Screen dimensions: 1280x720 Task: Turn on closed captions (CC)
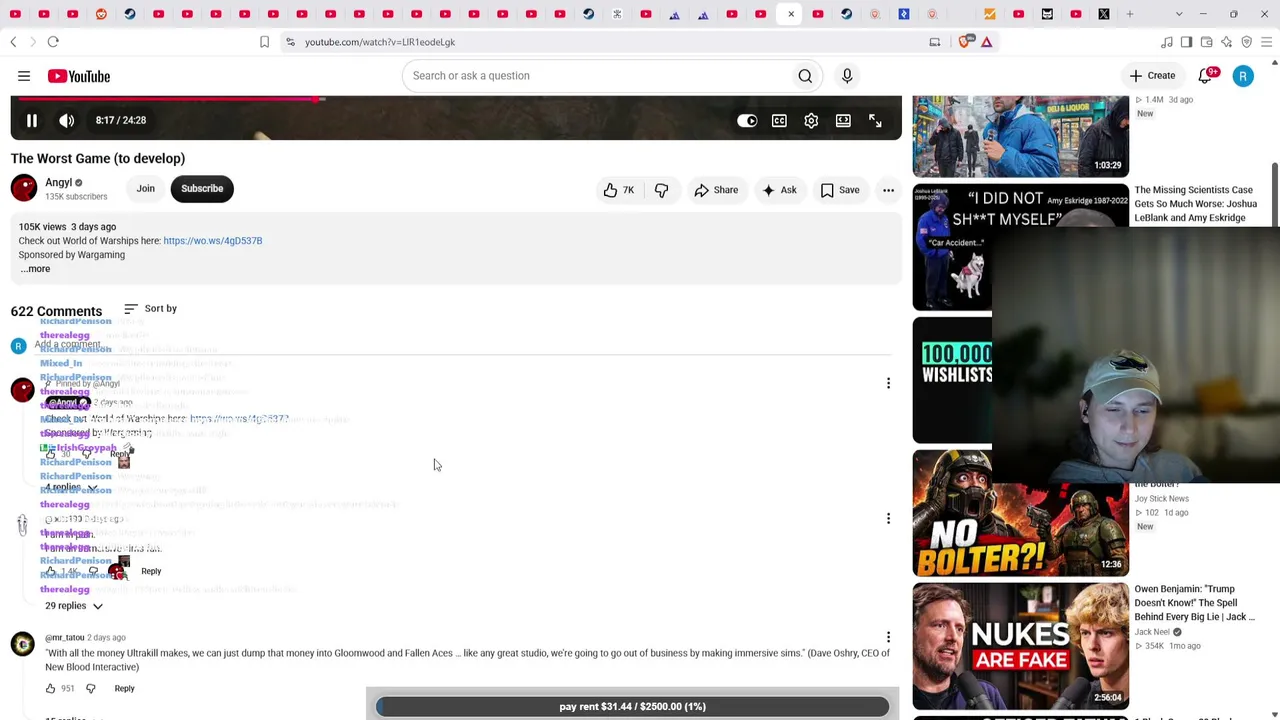pos(779,120)
